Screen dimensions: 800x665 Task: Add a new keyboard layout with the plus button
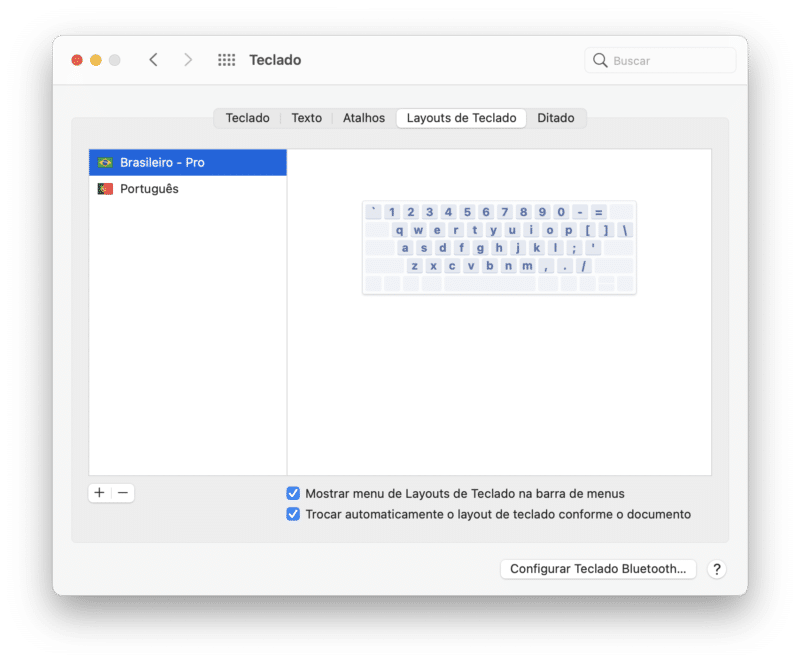(x=99, y=493)
